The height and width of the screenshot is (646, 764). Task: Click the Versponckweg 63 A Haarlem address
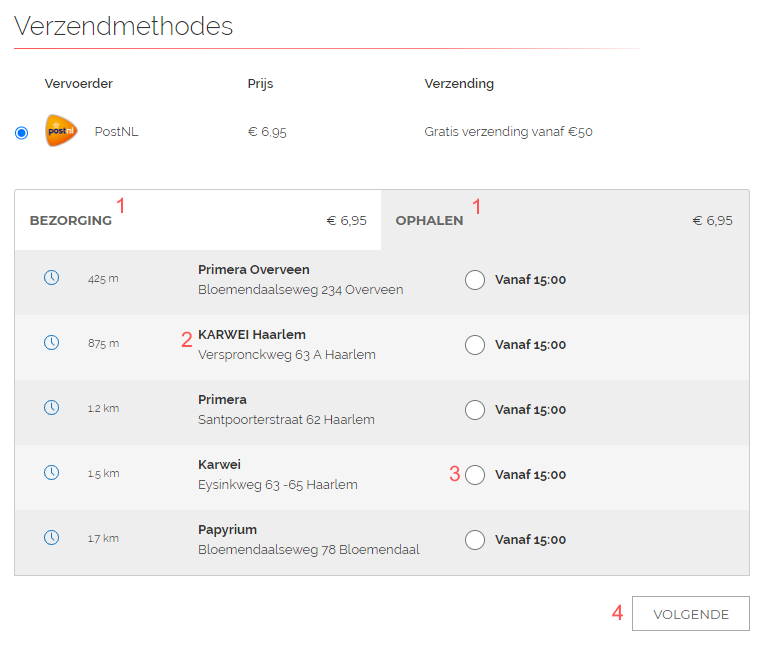pos(286,355)
